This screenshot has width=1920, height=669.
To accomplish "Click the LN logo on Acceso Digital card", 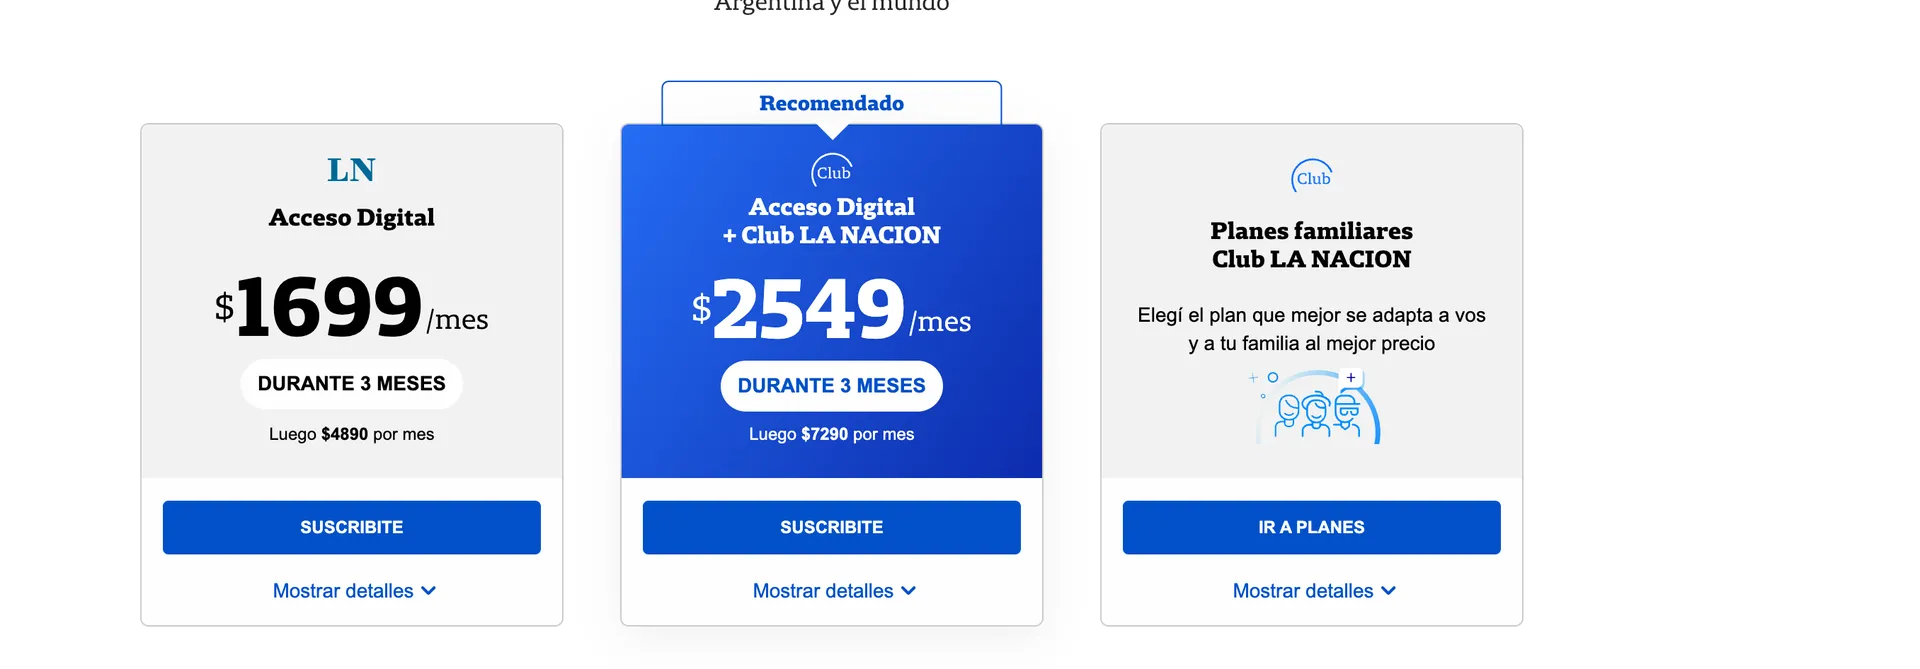I will (x=351, y=170).
